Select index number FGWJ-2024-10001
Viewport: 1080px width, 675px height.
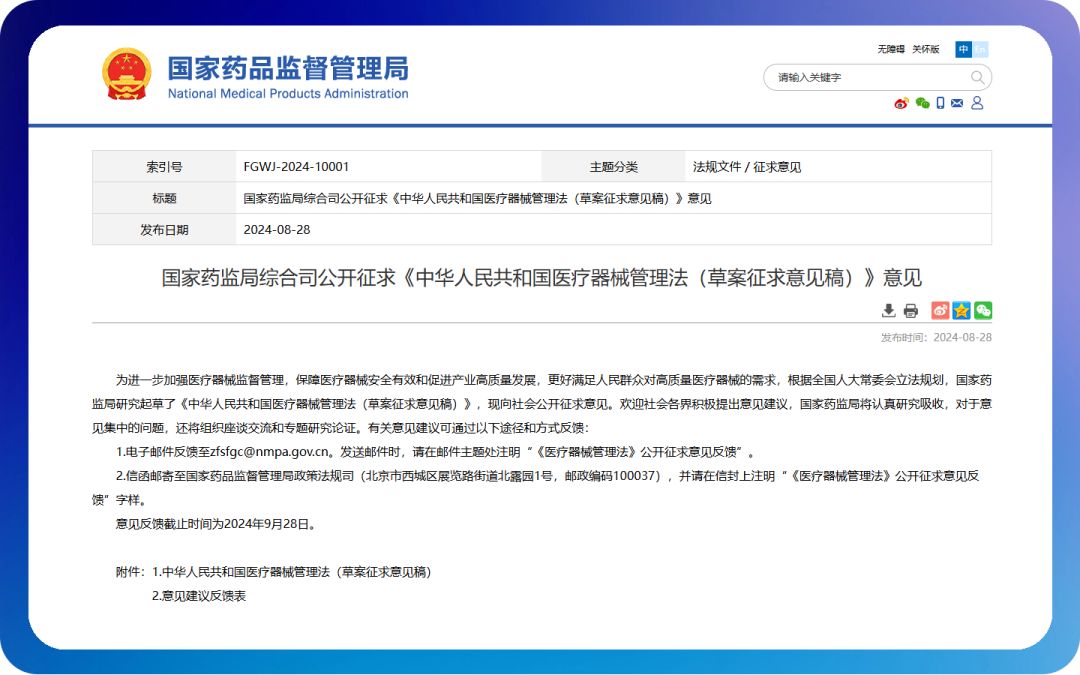[x=296, y=167]
